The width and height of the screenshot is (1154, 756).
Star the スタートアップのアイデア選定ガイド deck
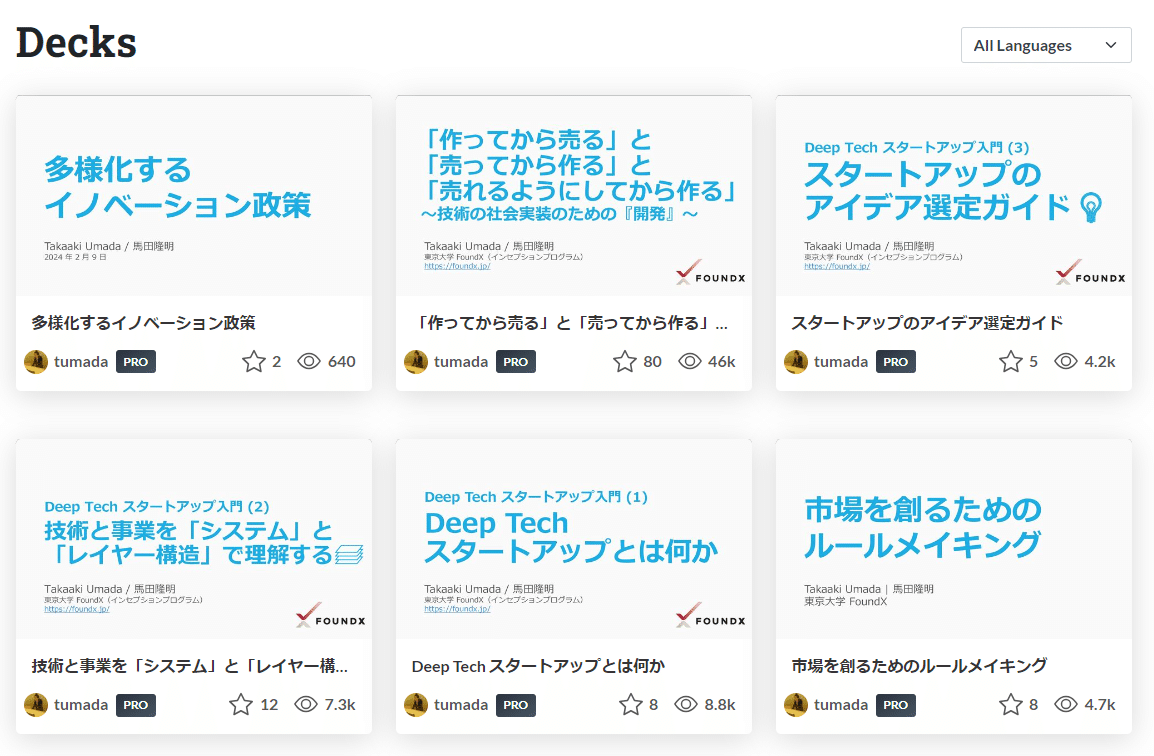pos(1010,361)
